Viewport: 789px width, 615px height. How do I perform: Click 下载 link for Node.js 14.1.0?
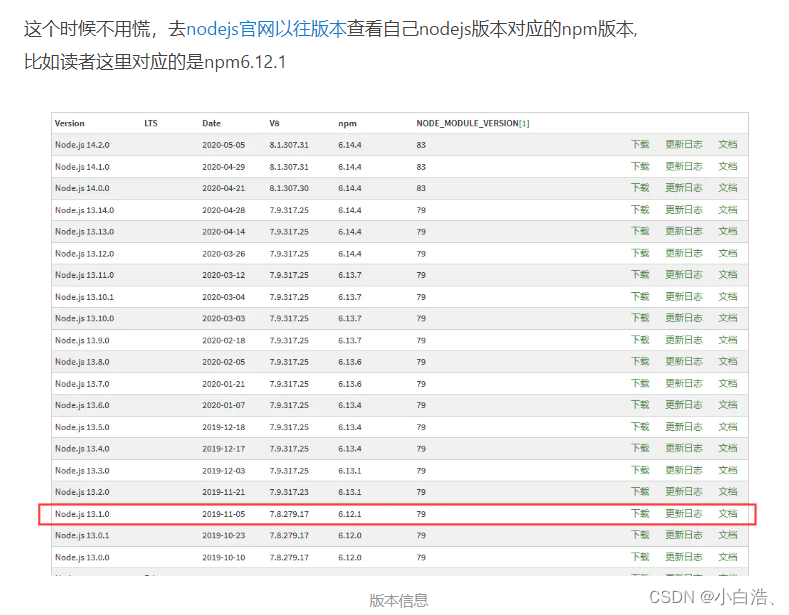(x=640, y=167)
